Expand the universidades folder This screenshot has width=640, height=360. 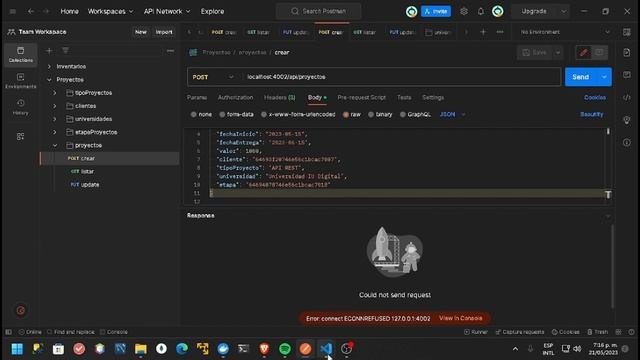[55, 119]
